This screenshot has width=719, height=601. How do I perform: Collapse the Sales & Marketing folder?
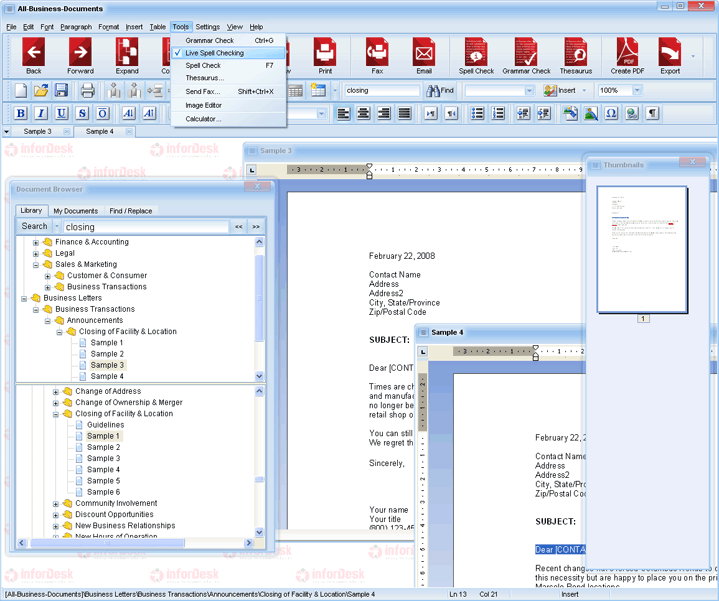coord(36,265)
